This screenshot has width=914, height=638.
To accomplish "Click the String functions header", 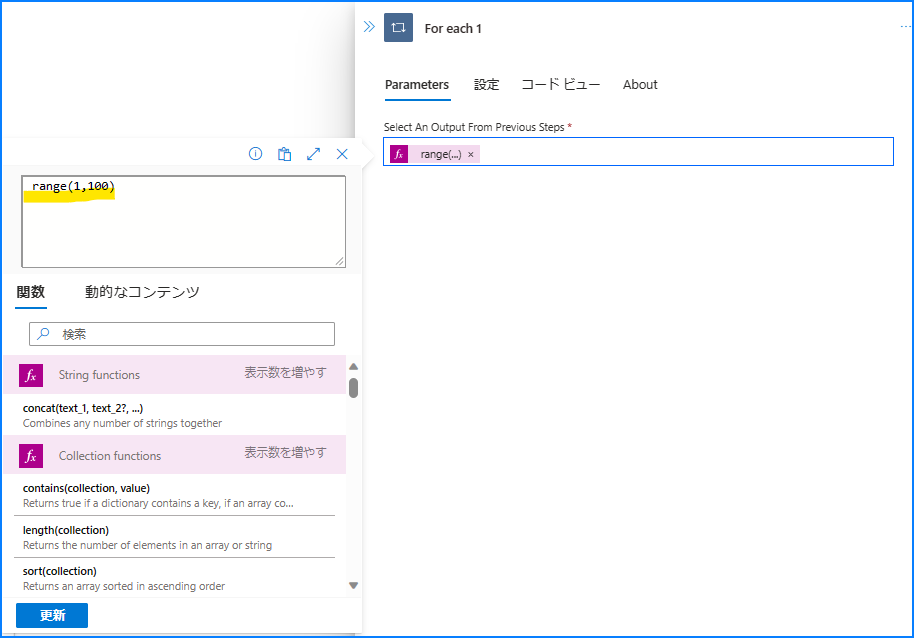I will pyautogui.click(x=174, y=375).
